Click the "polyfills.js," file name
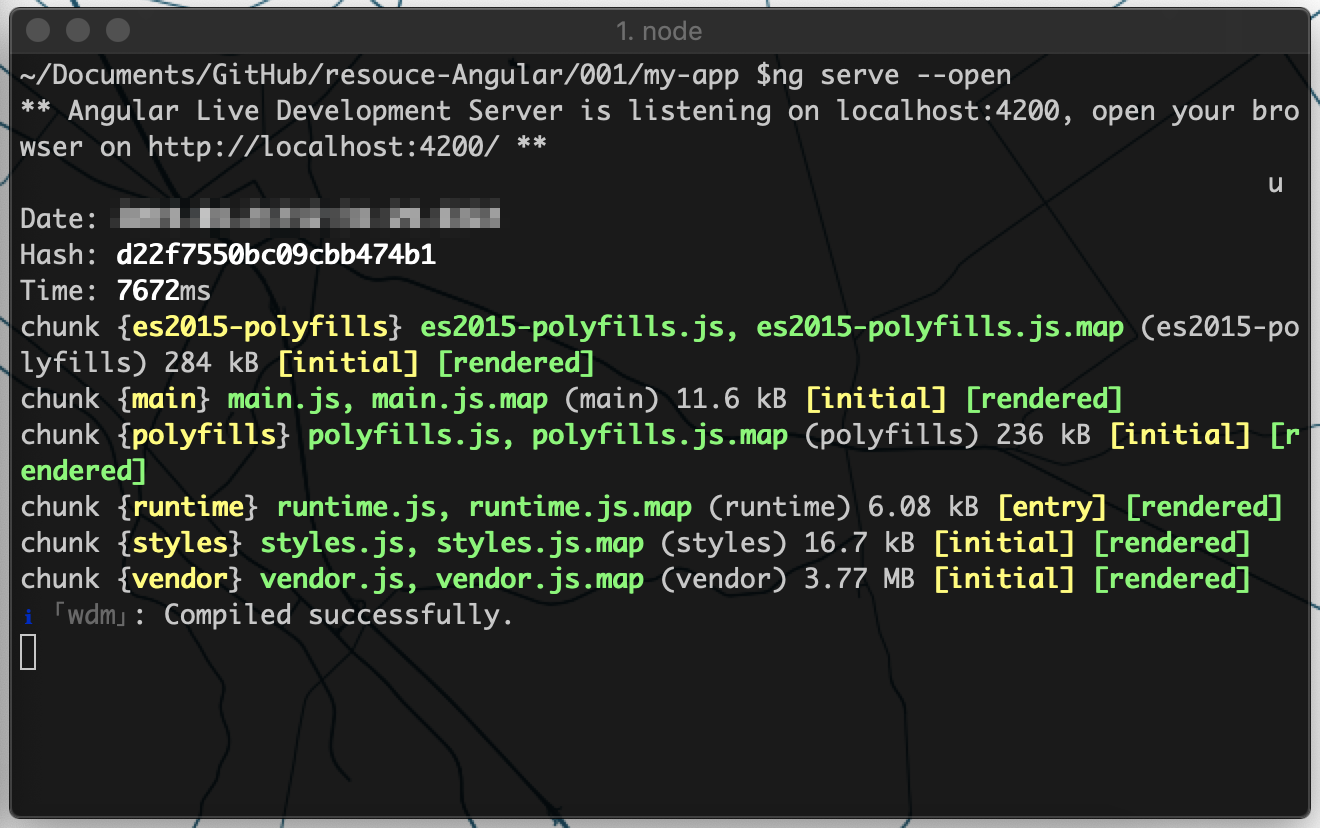The height and width of the screenshot is (828, 1320). click(x=412, y=435)
